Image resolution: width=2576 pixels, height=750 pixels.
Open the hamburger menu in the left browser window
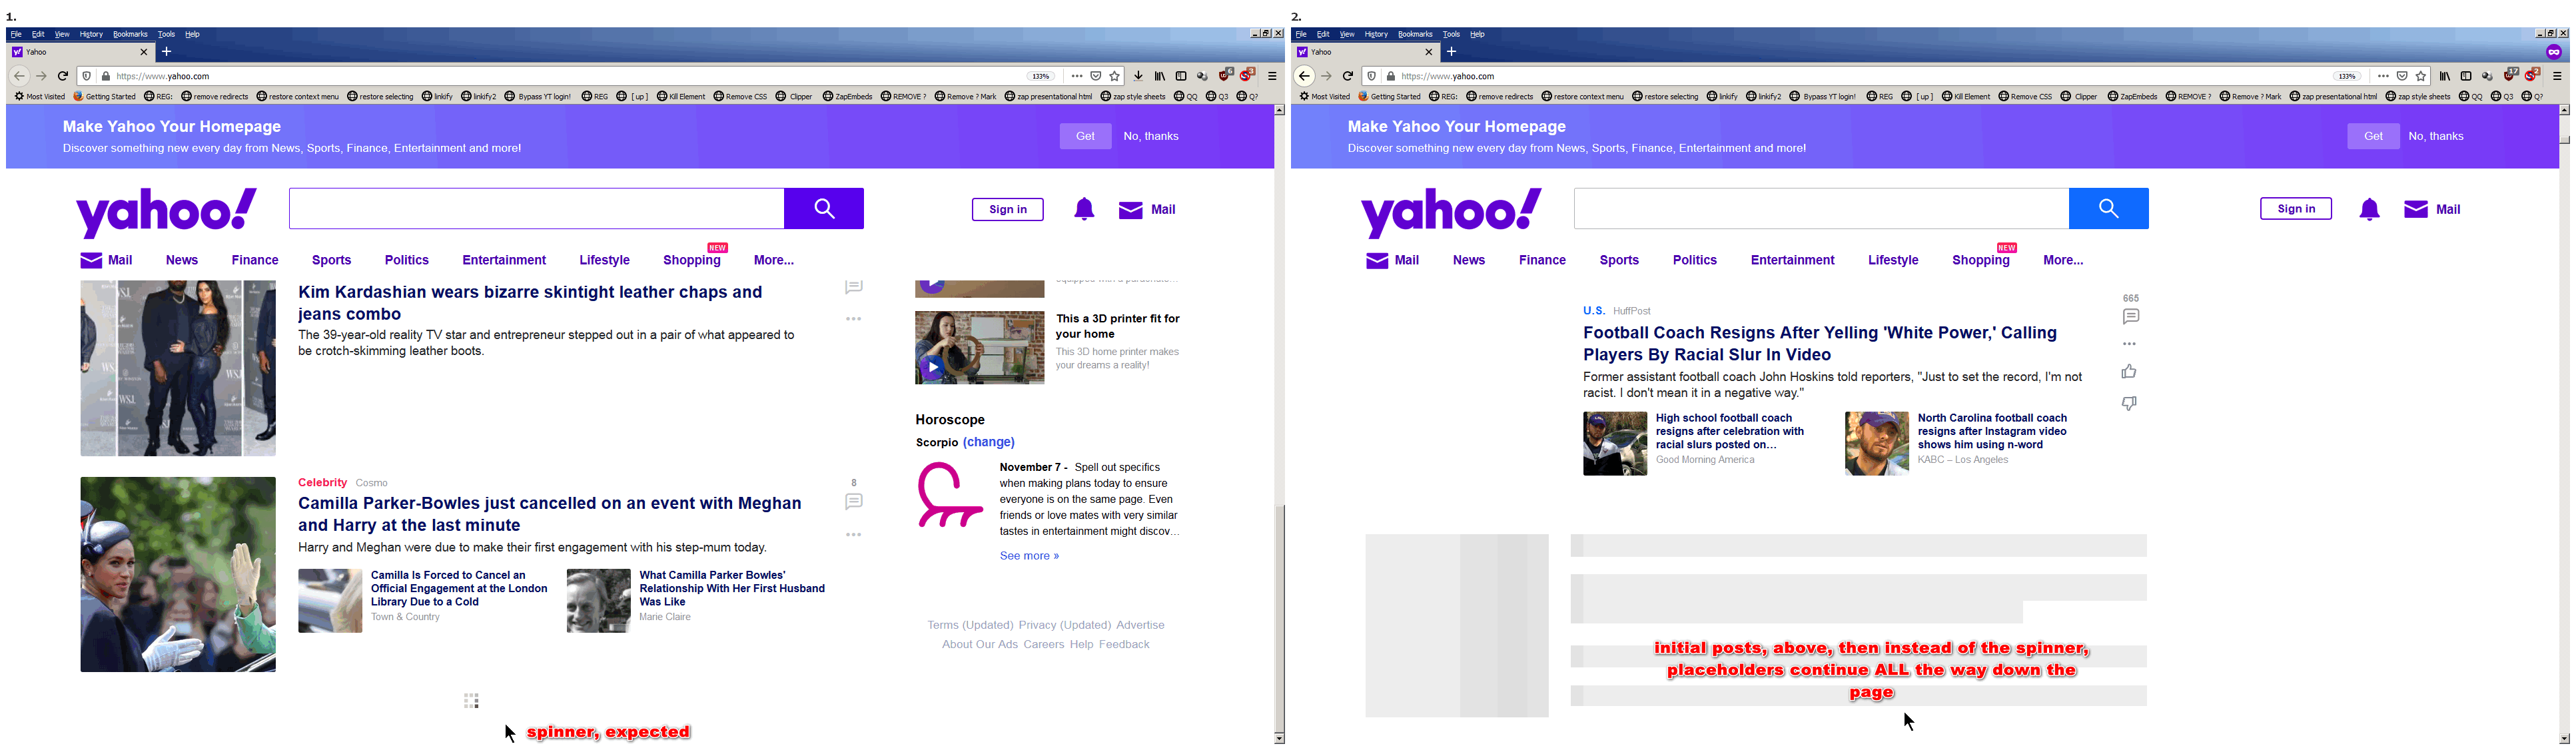click(1272, 76)
